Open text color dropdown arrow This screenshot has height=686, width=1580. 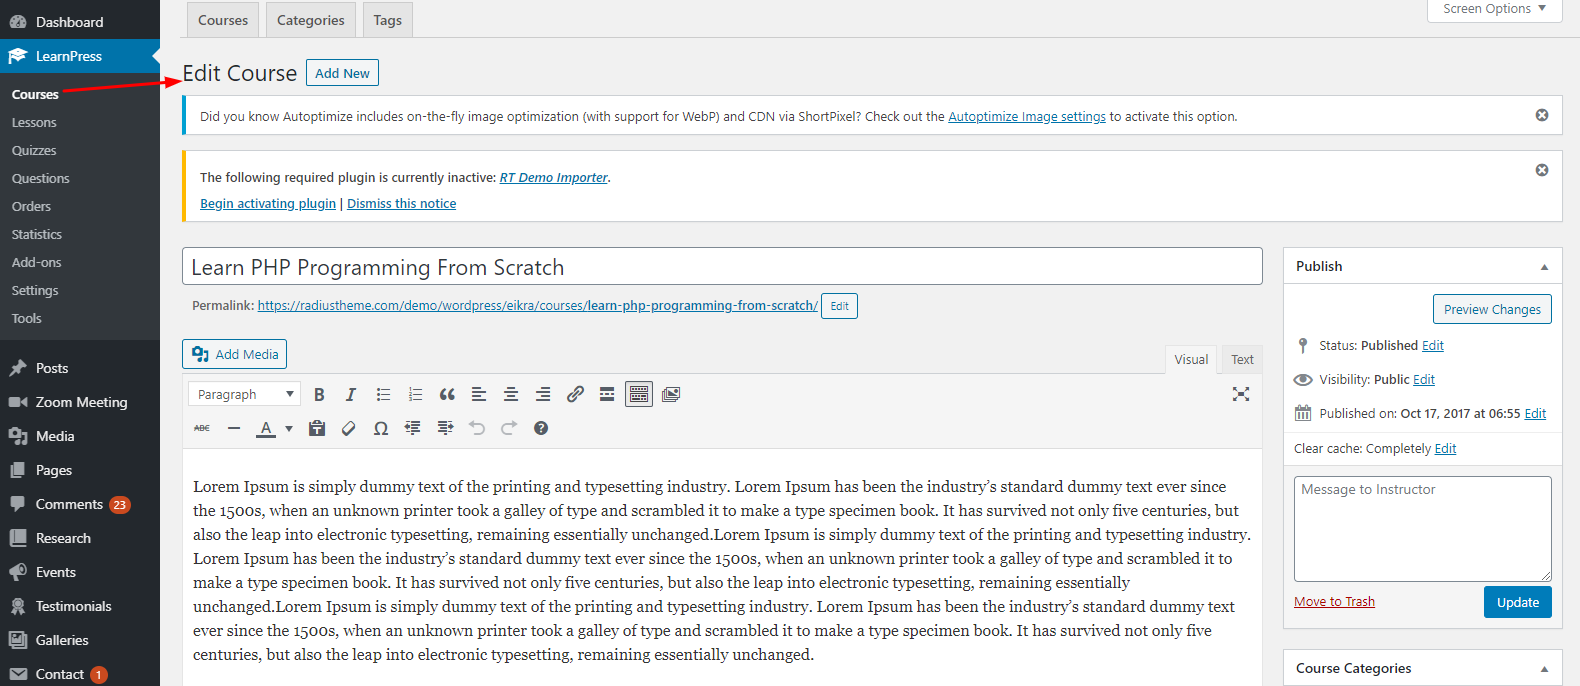click(289, 428)
